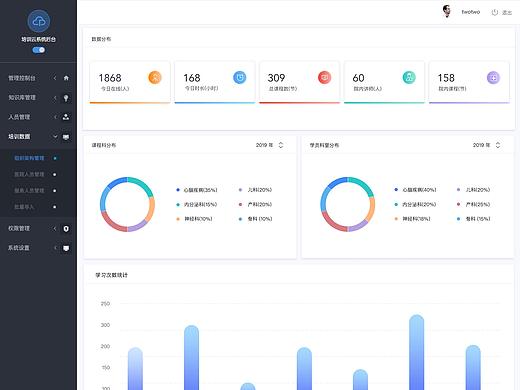Viewport: 520px width, 390px height.
Task: Expand the 权限管理 menu chevron
Action: (x=55, y=228)
